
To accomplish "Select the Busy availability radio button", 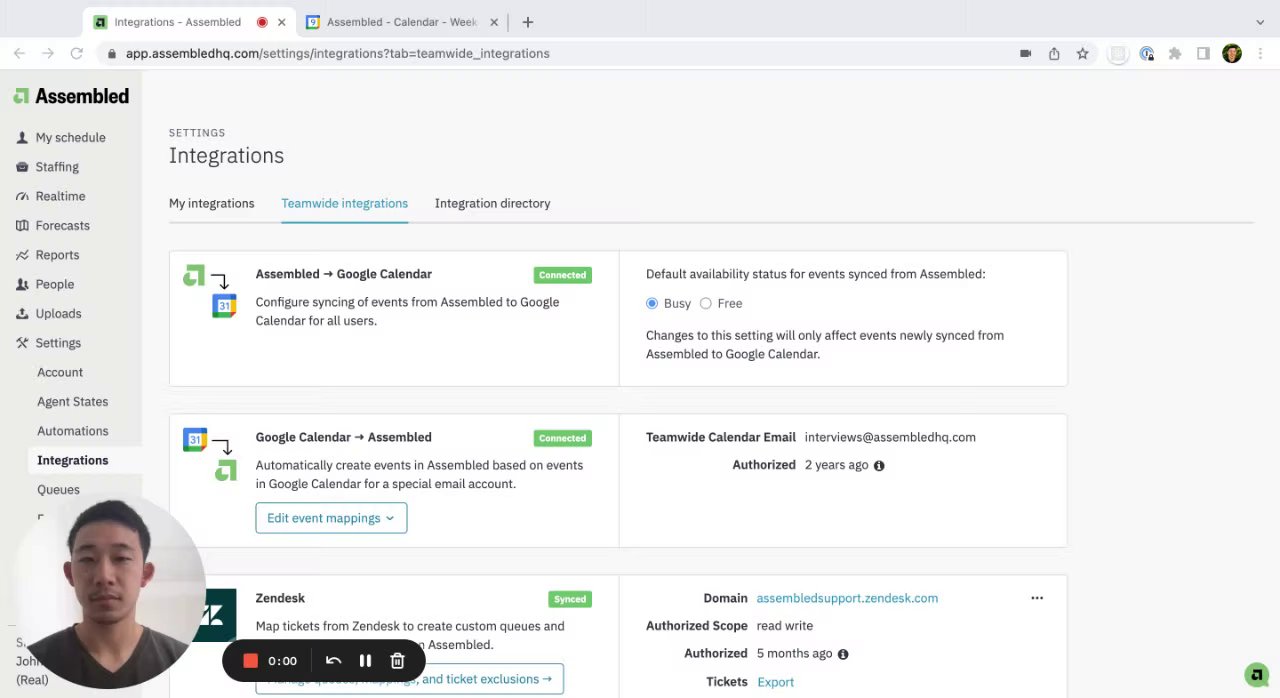I will 652,304.
